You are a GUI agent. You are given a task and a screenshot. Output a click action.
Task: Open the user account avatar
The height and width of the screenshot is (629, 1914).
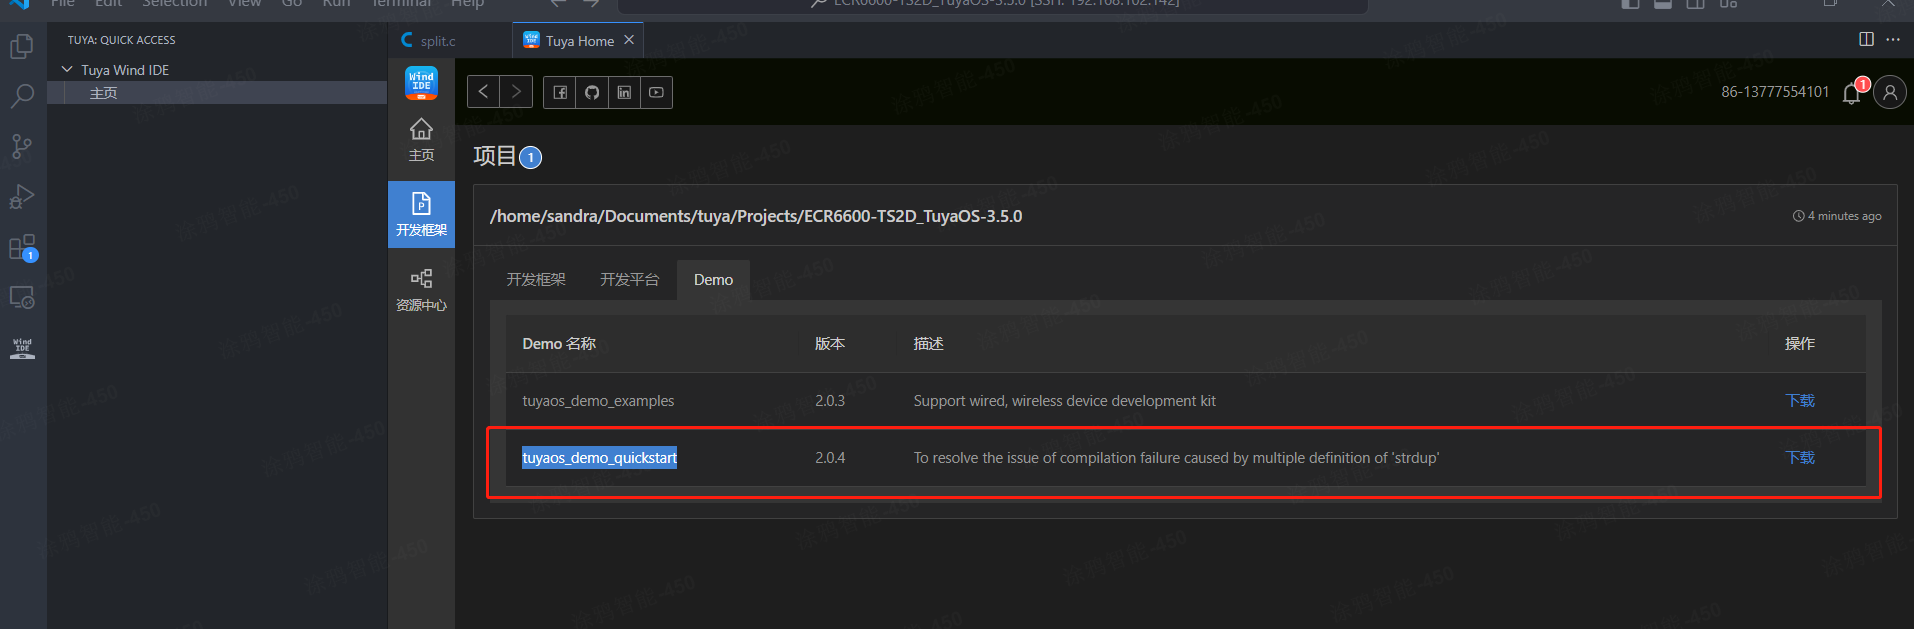click(x=1889, y=92)
